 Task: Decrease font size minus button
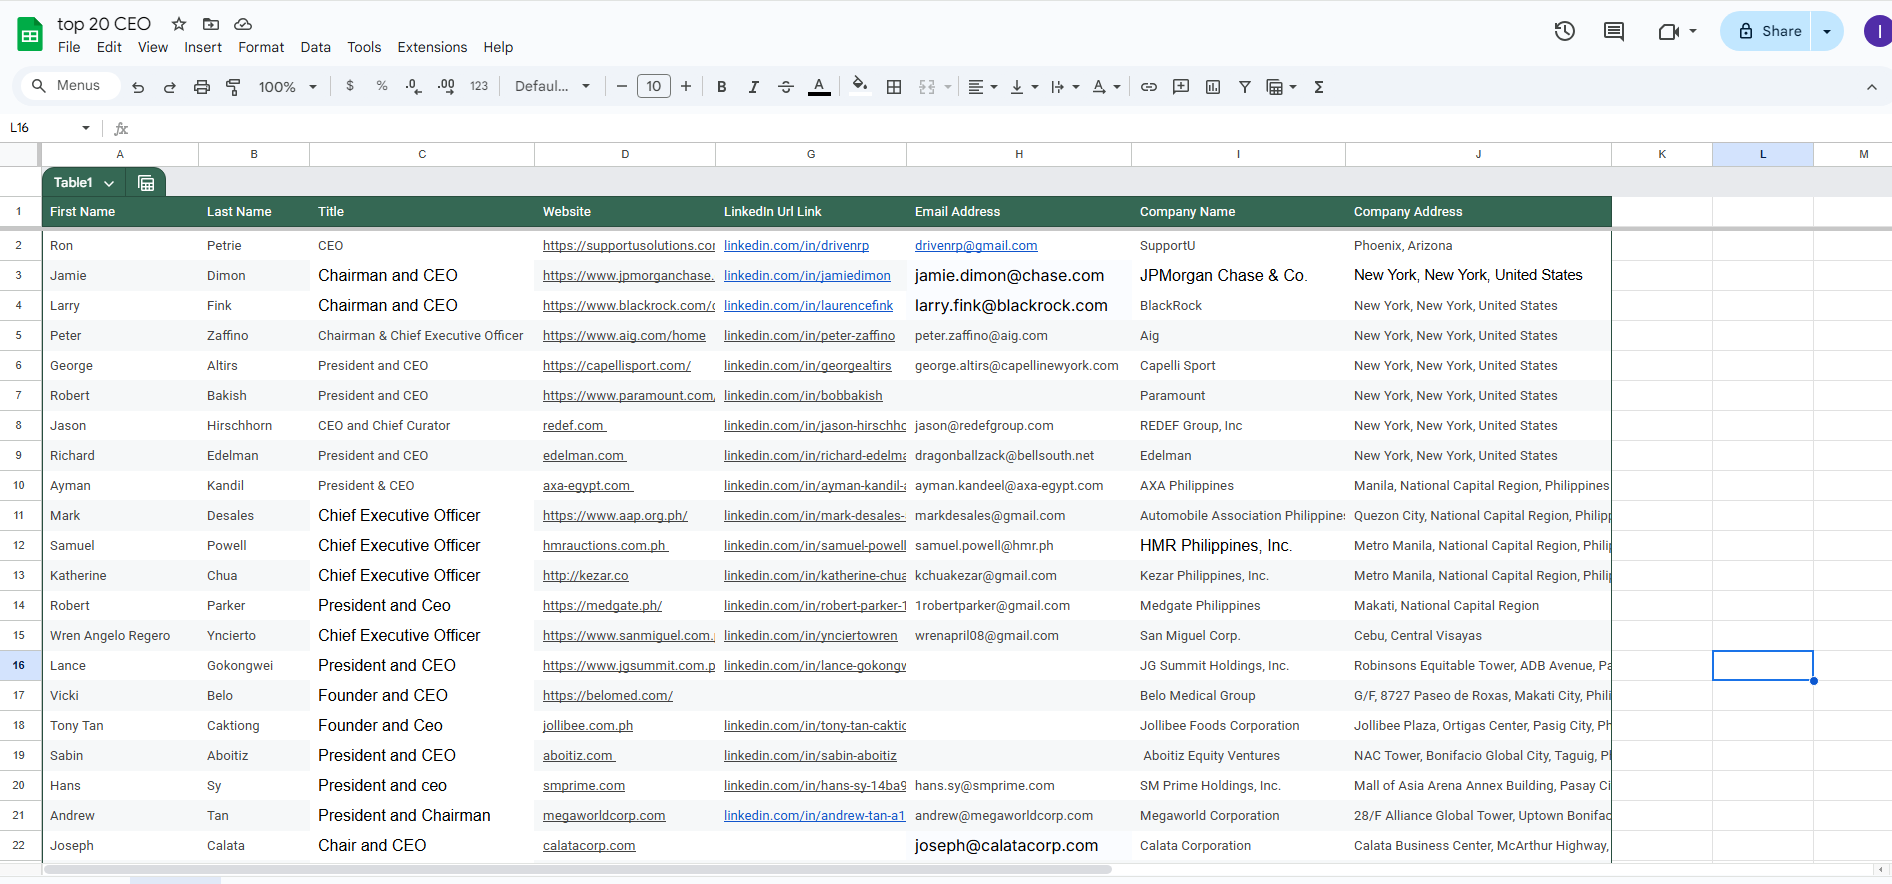[x=622, y=87]
